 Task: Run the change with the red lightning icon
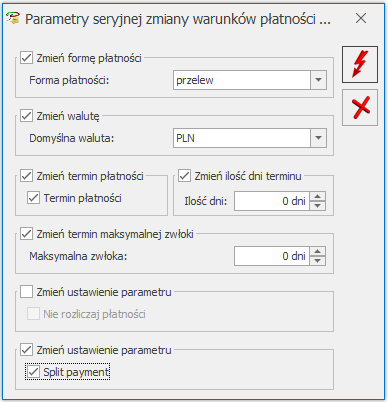[x=360, y=64]
